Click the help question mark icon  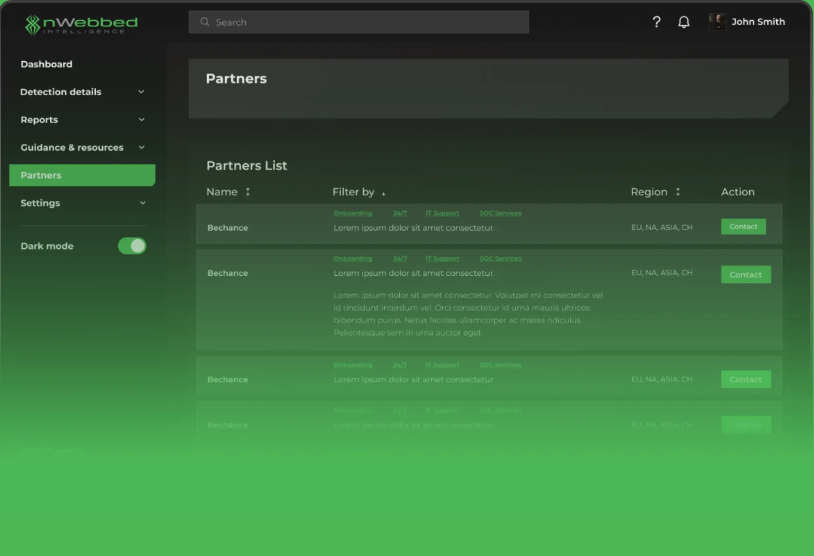[x=656, y=22]
